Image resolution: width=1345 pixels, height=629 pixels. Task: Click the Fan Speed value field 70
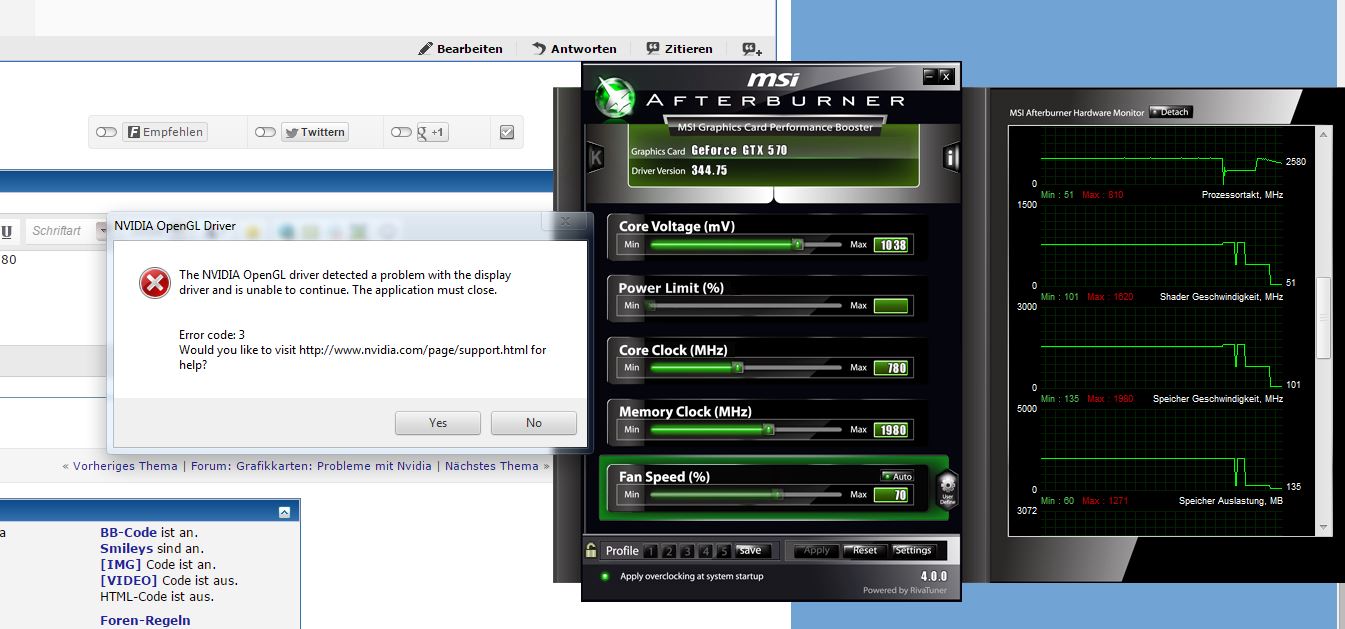890,495
